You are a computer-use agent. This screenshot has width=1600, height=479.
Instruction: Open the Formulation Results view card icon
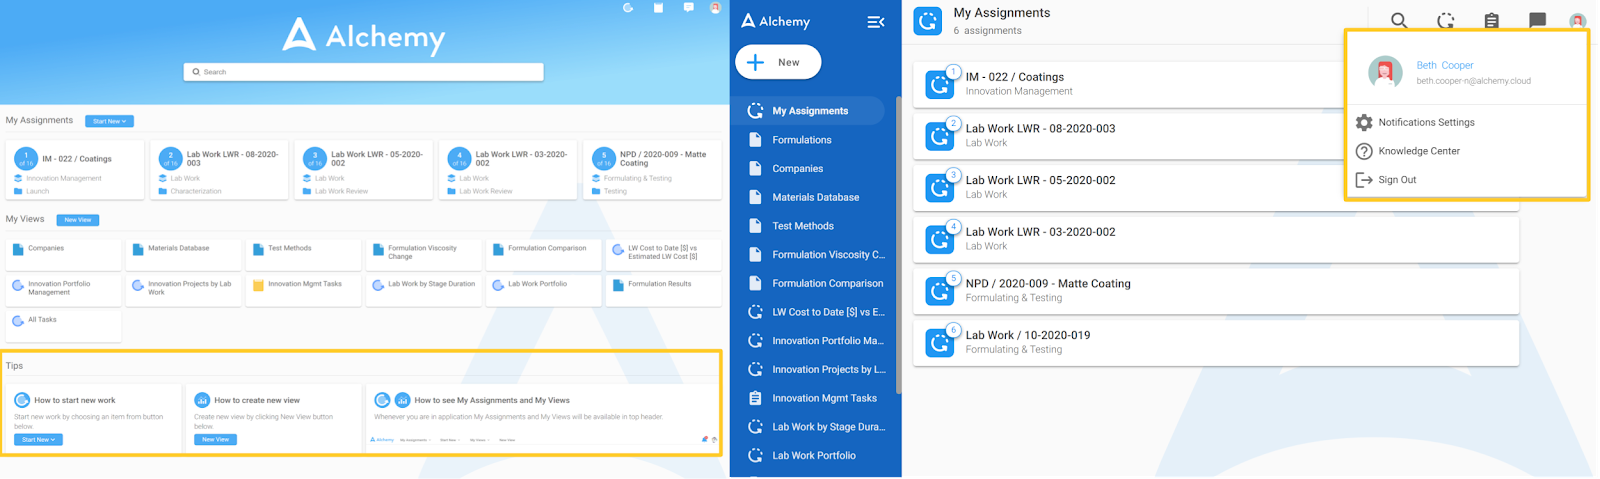[618, 285]
